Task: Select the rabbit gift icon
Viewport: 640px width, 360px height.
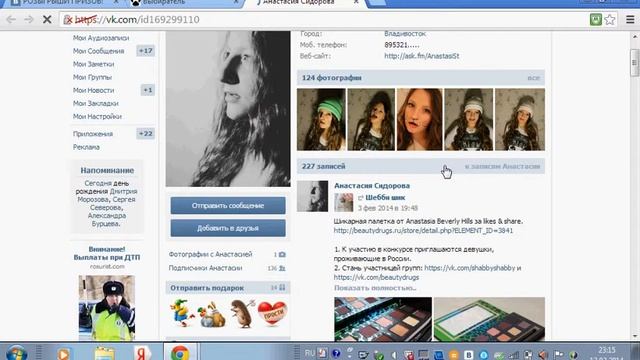Action: tap(211, 314)
